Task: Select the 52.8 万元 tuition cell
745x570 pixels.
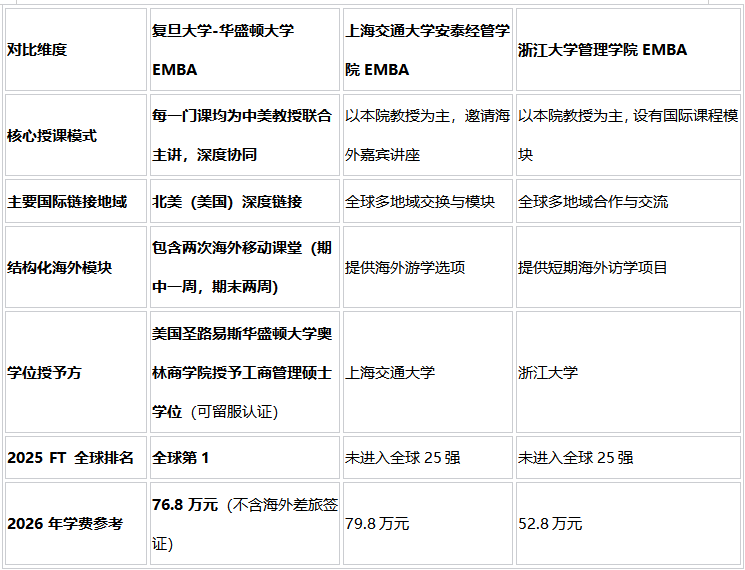Action: [x=550, y=524]
